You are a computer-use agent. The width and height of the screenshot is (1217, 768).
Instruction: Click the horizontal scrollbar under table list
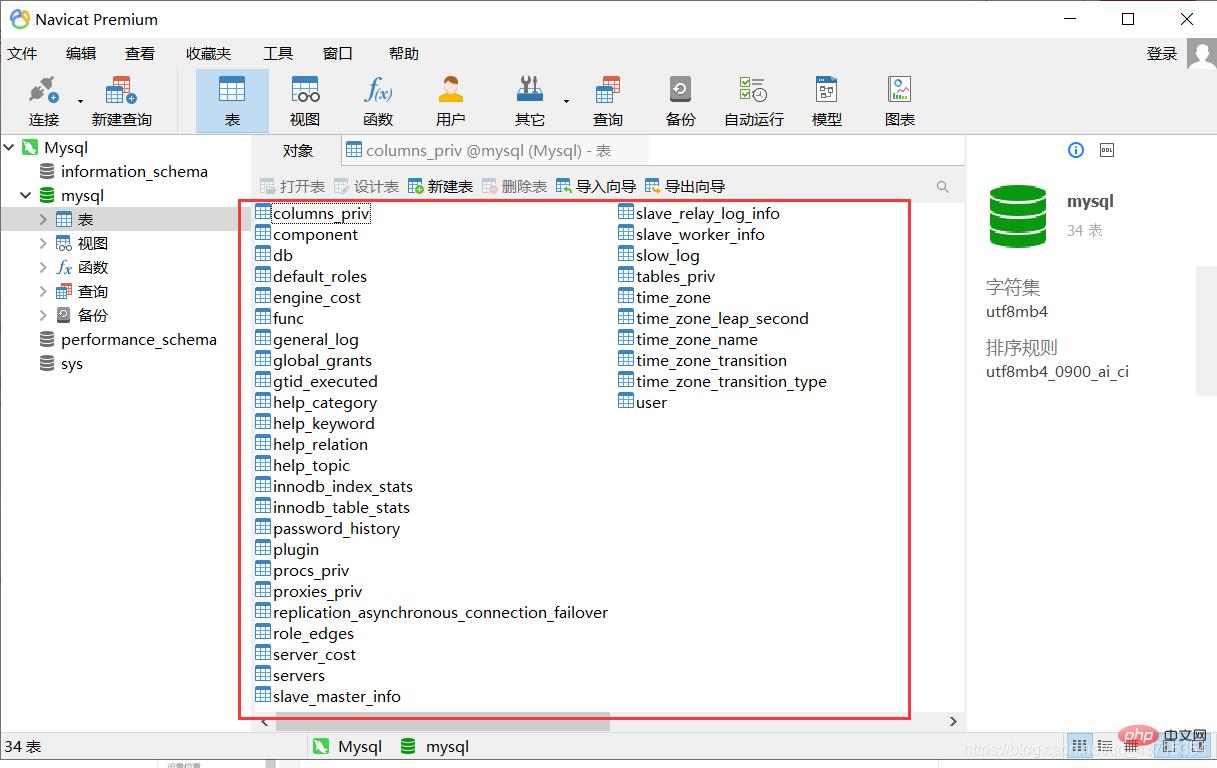430,721
